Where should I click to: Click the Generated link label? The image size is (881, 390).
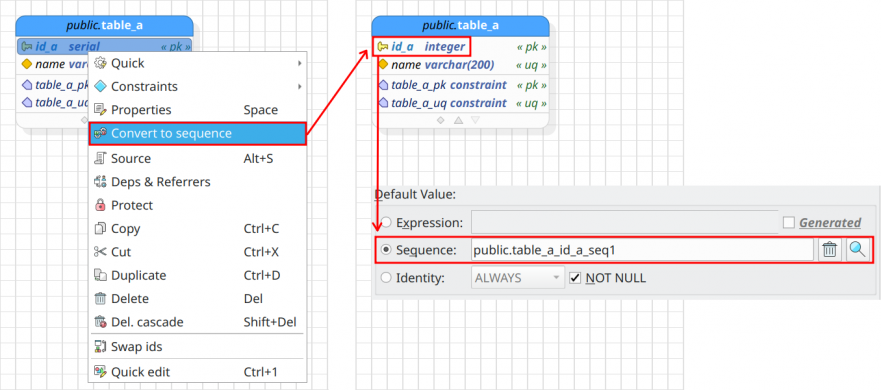(x=830, y=223)
